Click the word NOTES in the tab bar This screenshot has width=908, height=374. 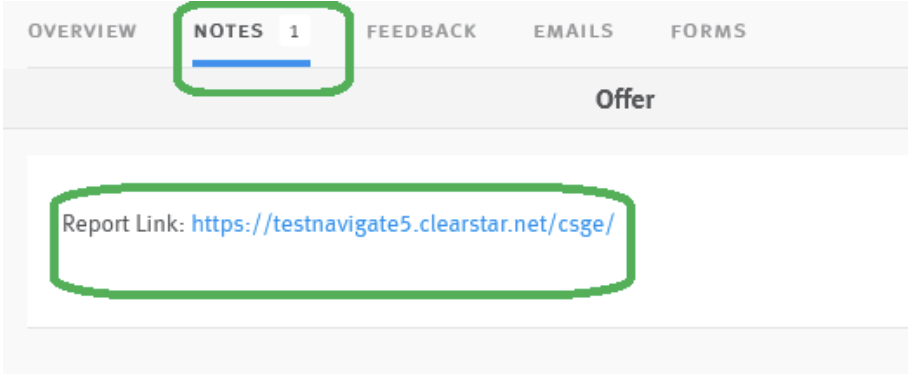point(228,31)
